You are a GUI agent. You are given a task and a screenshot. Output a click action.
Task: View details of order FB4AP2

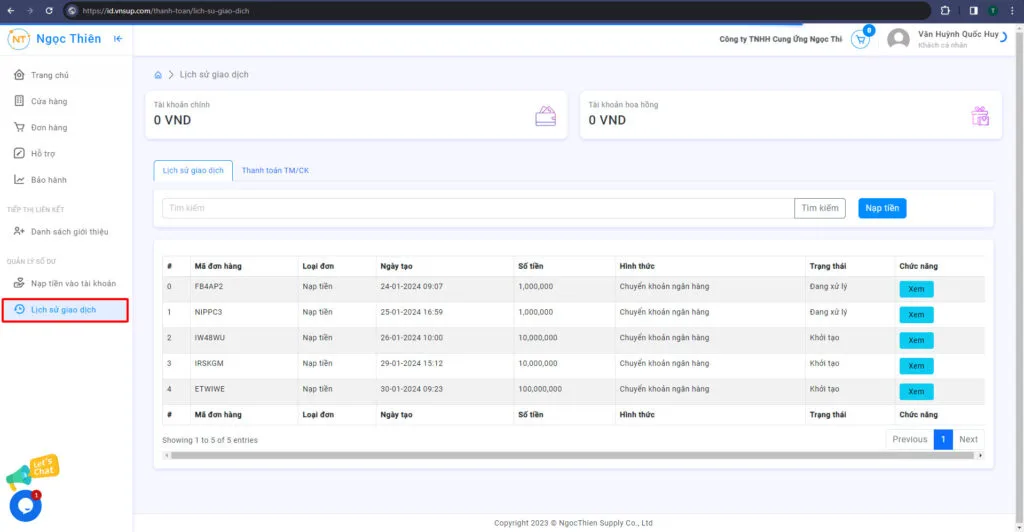point(915,289)
